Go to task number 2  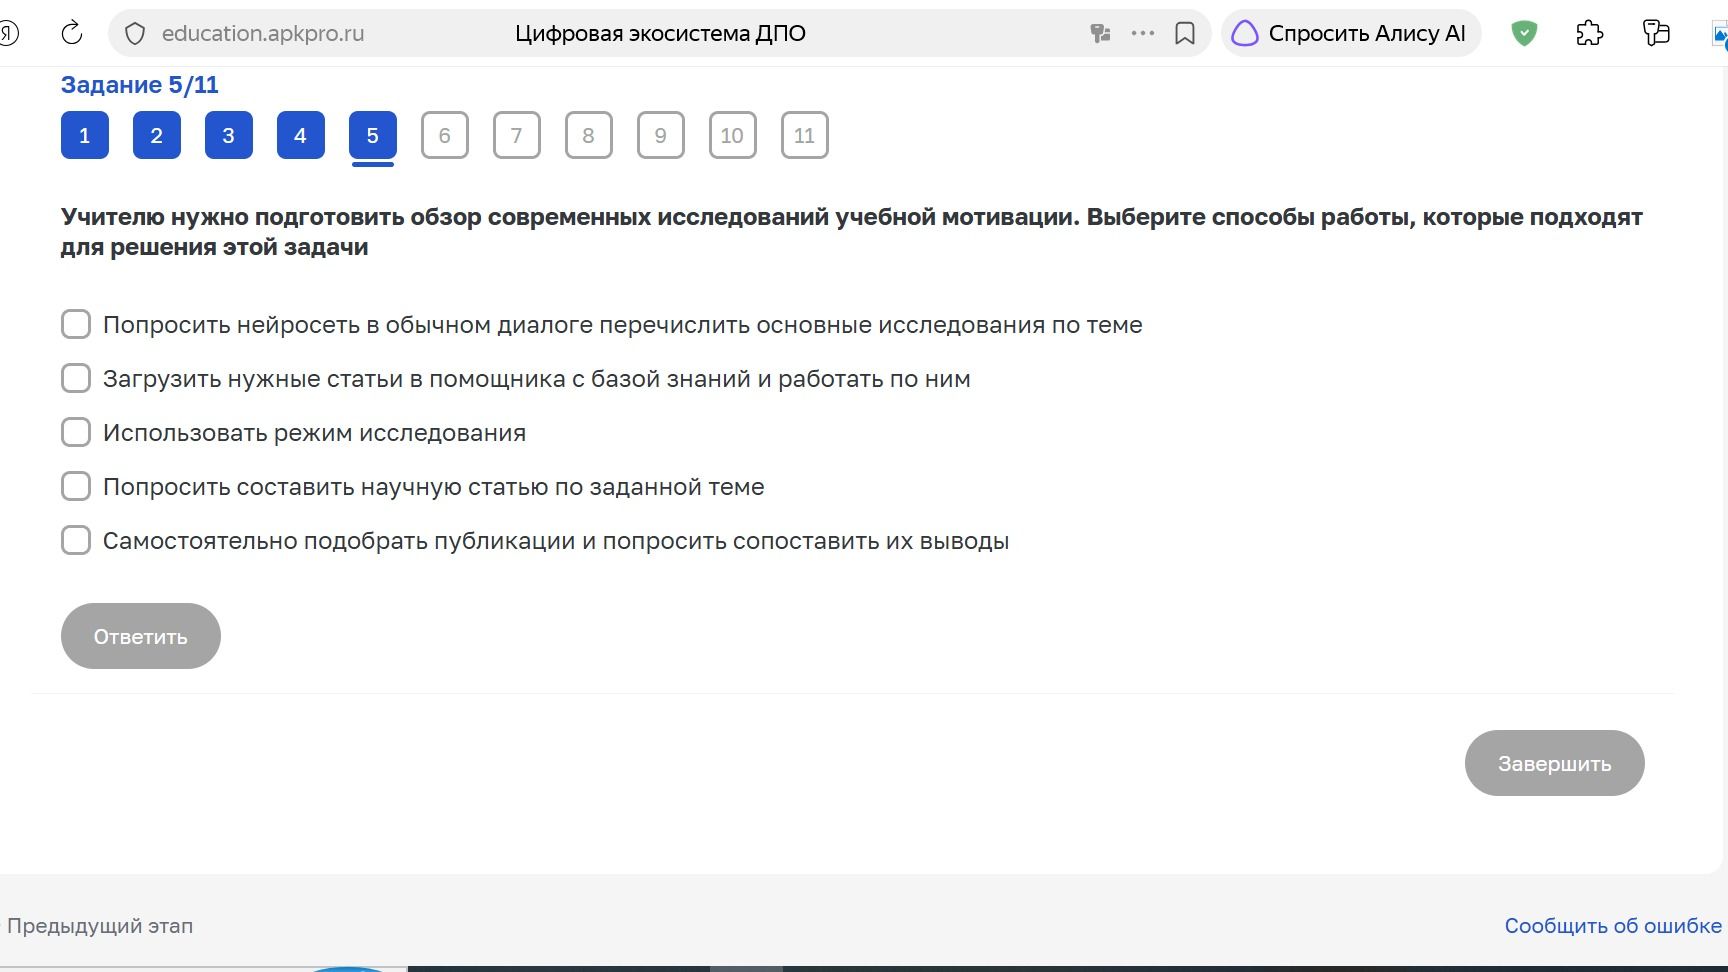tap(157, 135)
